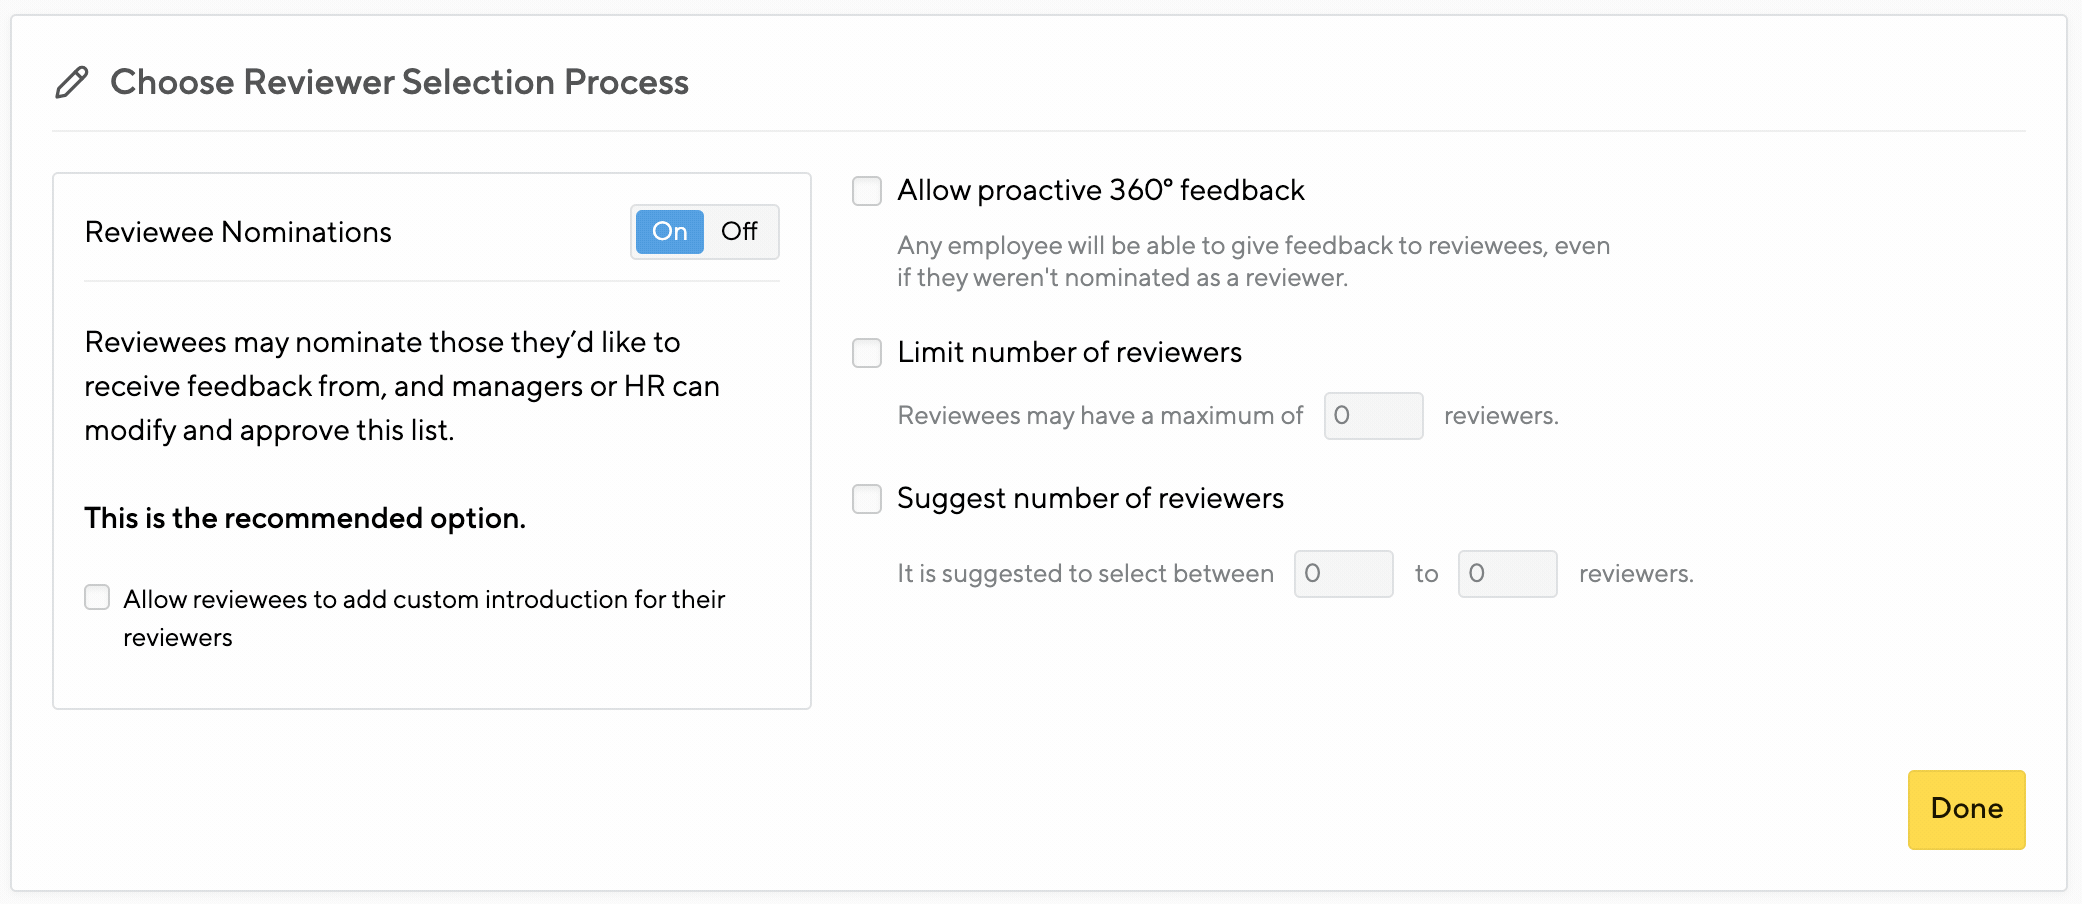The height and width of the screenshot is (904, 2082).
Task: Turn Reviewee Nominations Off
Action: click(x=740, y=231)
